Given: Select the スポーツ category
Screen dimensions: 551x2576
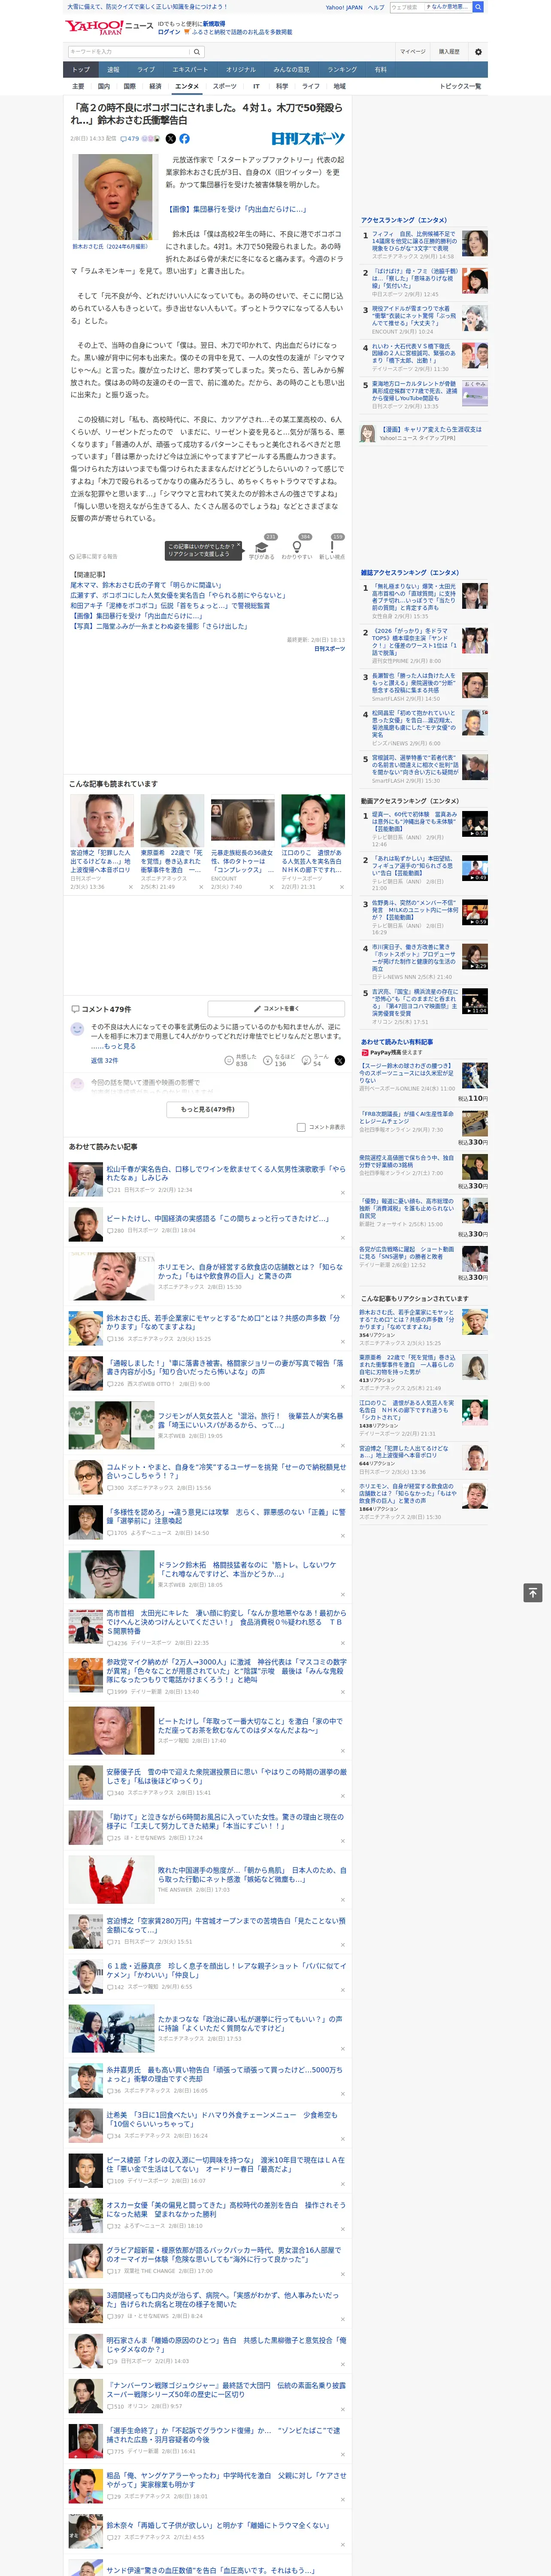Looking at the screenshot, I should [225, 86].
